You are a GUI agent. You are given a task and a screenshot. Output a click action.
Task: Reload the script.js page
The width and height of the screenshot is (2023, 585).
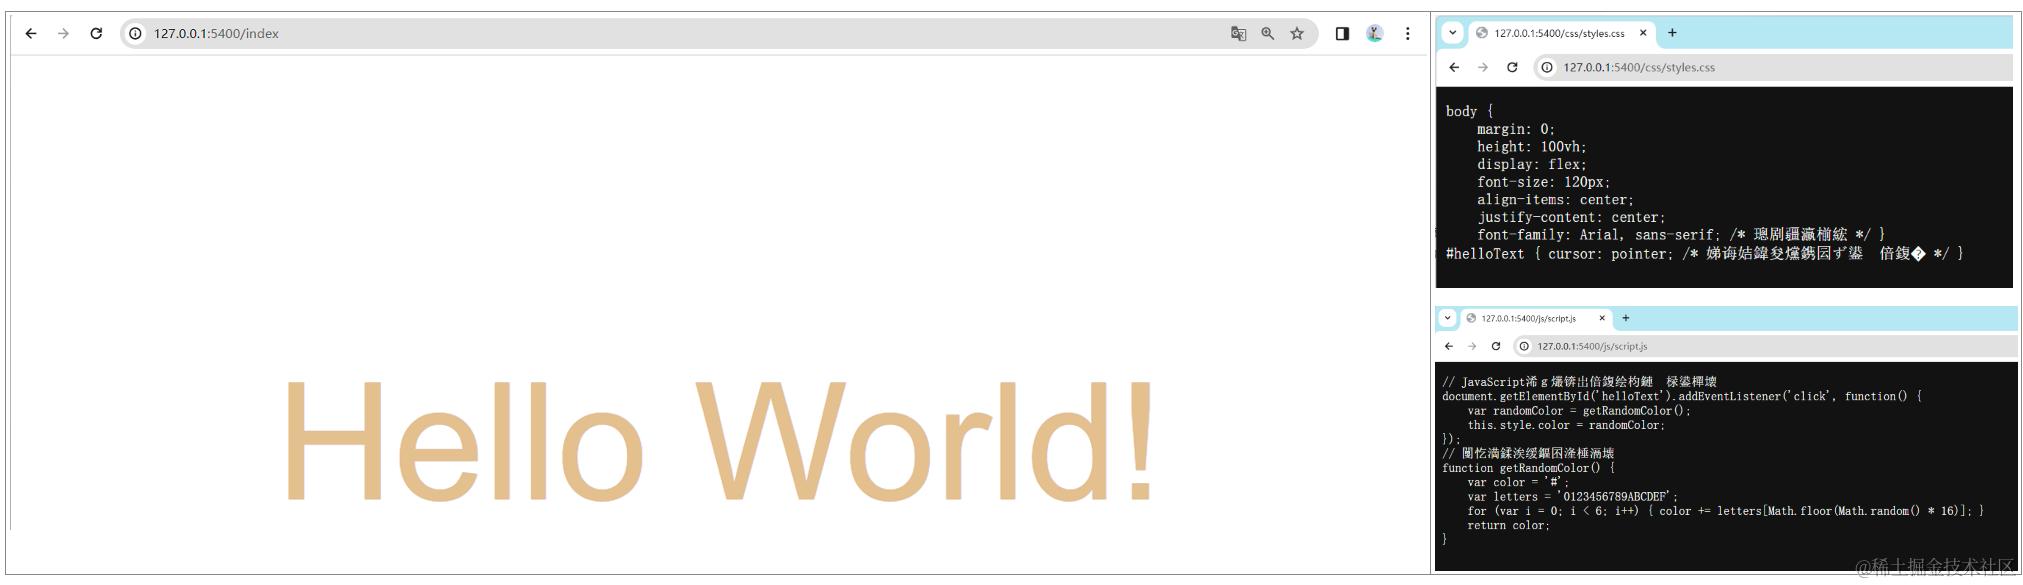pyautogui.click(x=1496, y=346)
